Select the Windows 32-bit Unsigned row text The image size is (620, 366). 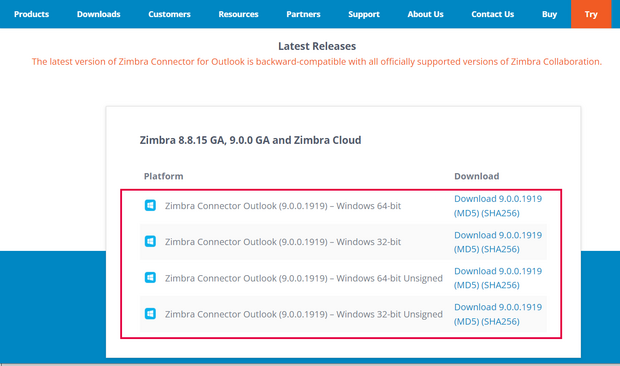click(304, 314)
